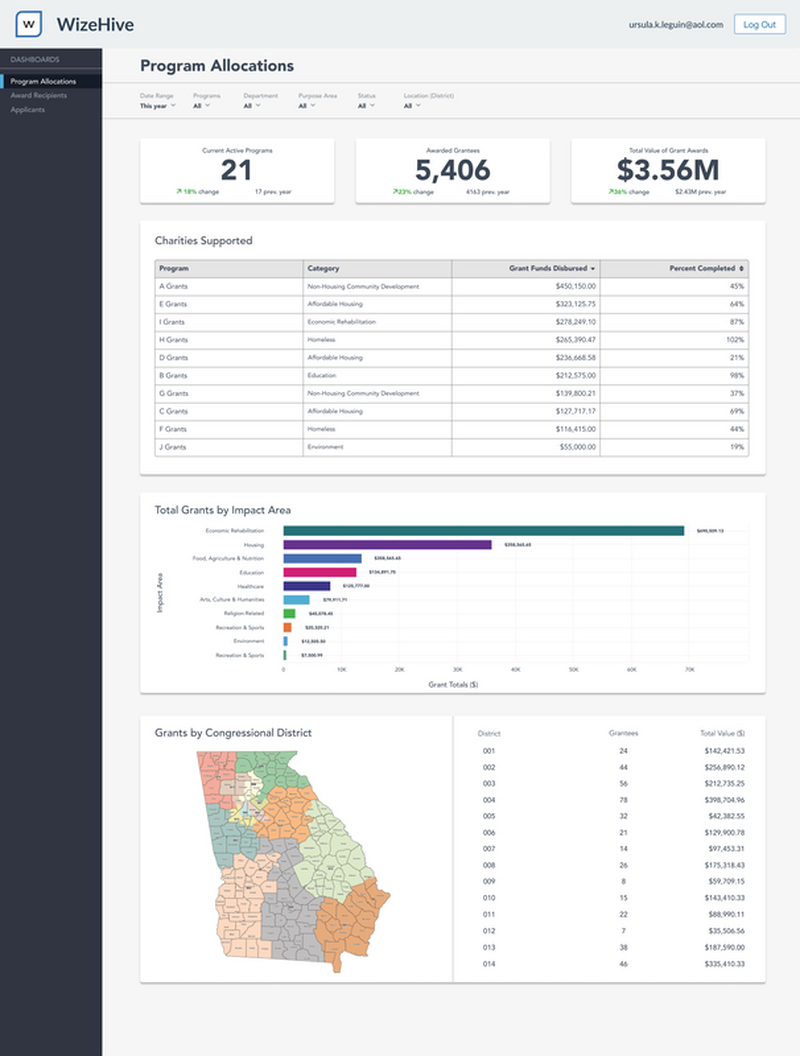Open the Department filter dropdown

click(x=252, y=106)
